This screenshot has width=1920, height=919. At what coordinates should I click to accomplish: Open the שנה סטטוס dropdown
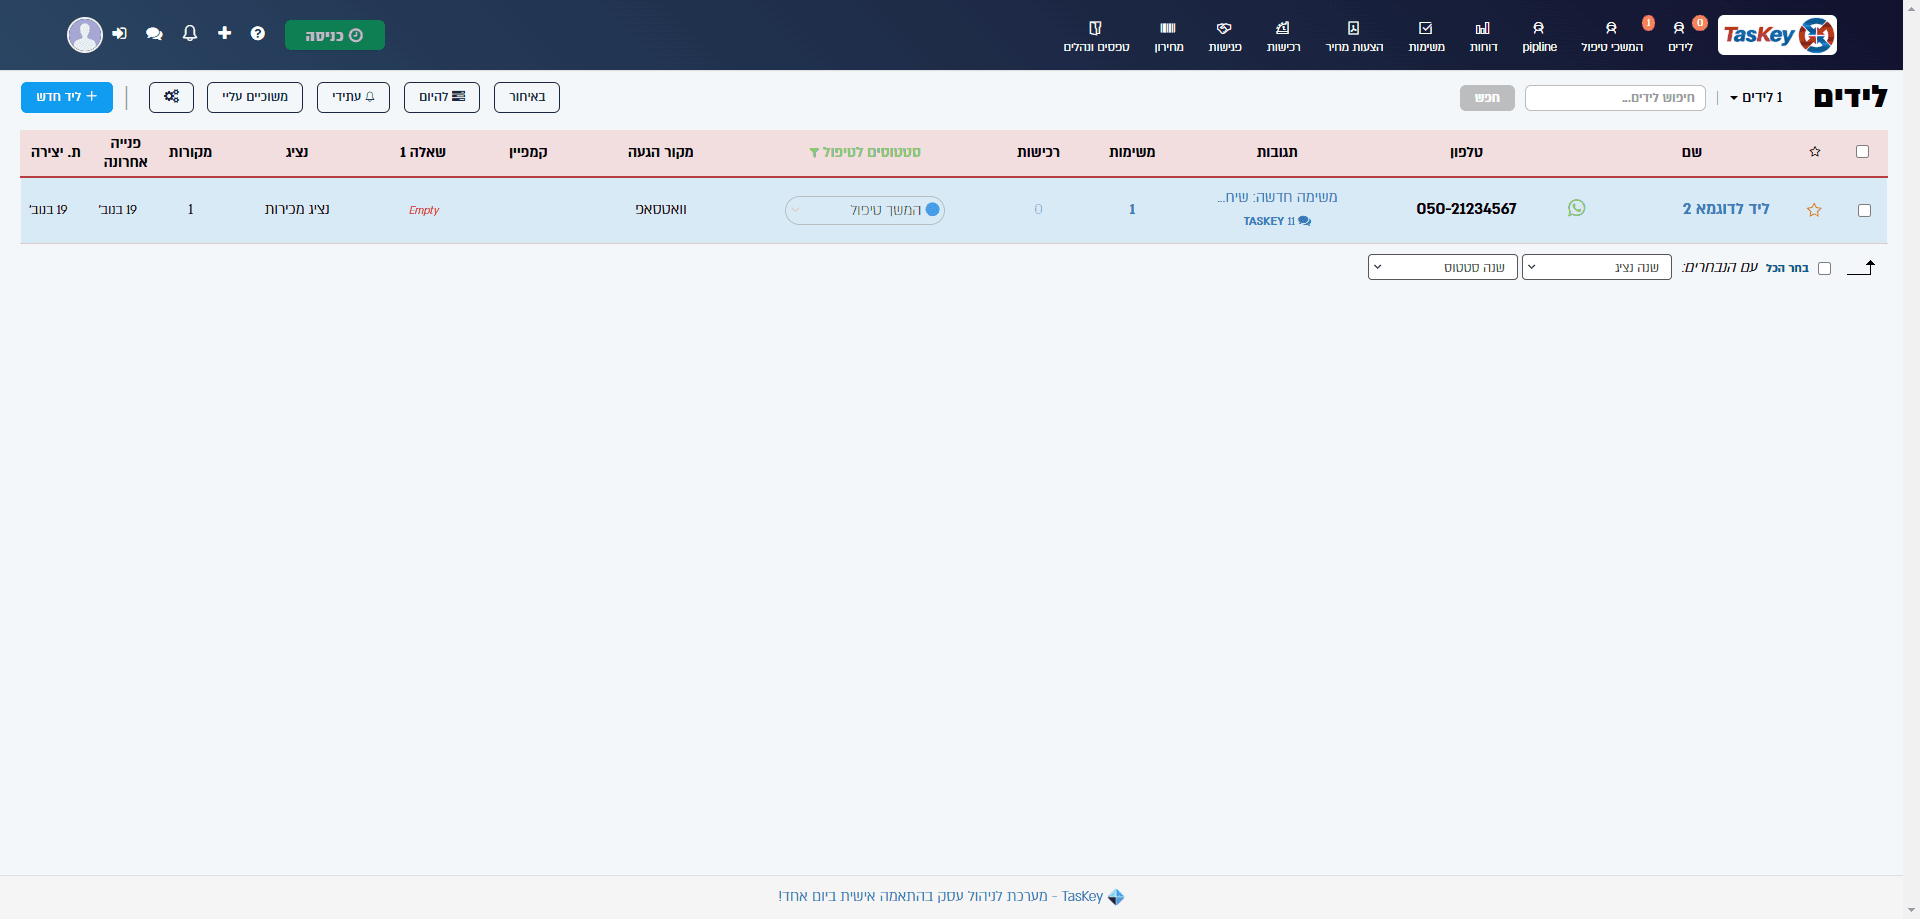click(x=1442, y=267)
